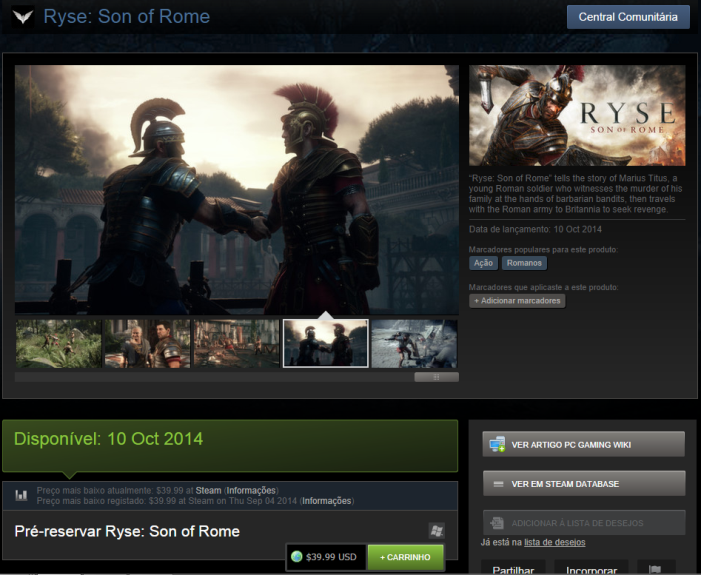The width and height of the screenshot is (701, 575).
Task: Select the handshake screenshot thumbnail
Action: tap(325, 343)
